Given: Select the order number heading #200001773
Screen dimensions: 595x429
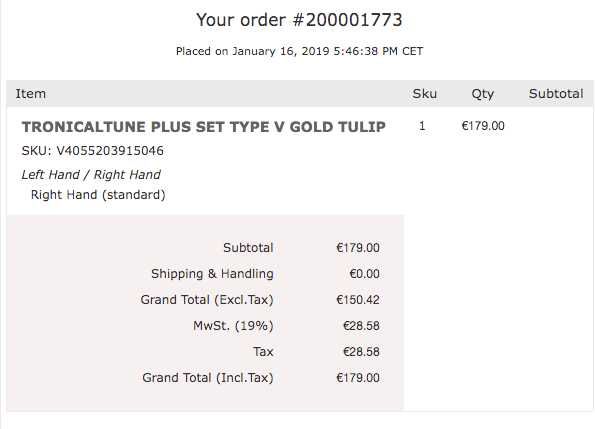Looking at the screenshot, I should [x=299, y=20].
